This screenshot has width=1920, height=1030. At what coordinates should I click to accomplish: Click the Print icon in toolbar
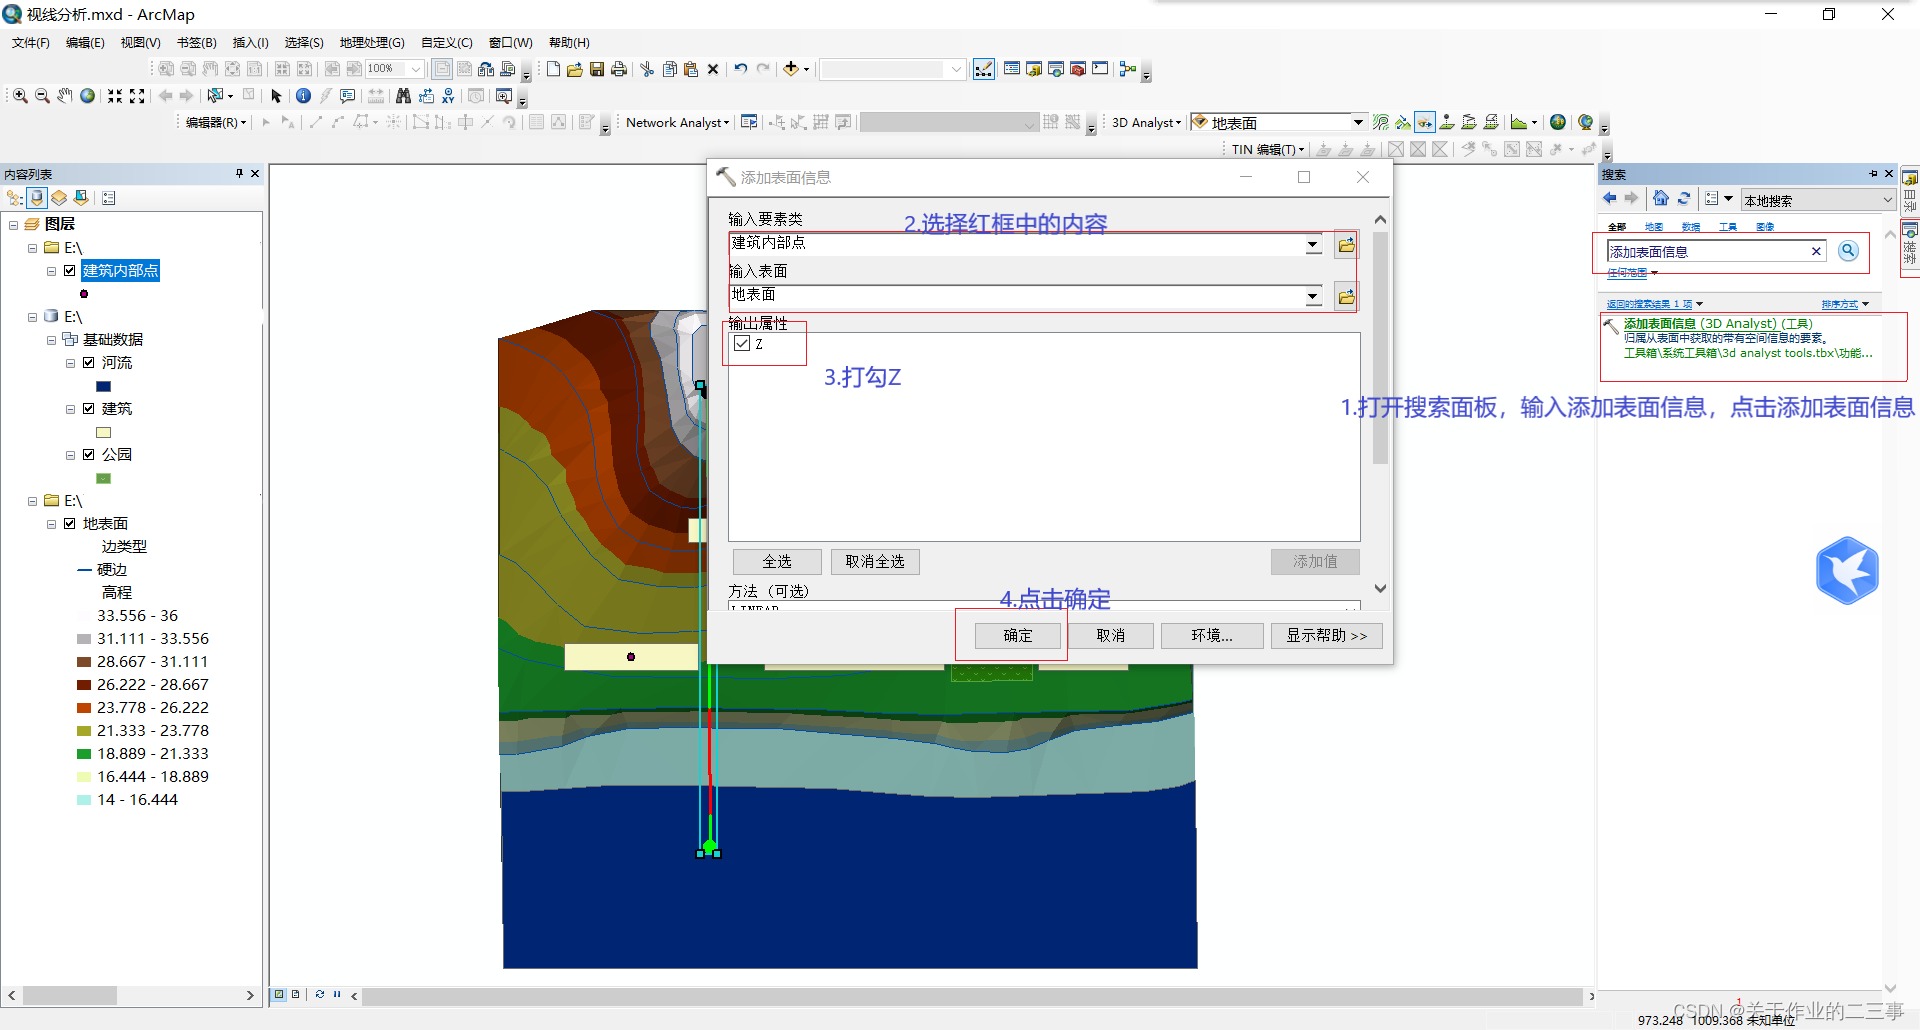point(618,69)
